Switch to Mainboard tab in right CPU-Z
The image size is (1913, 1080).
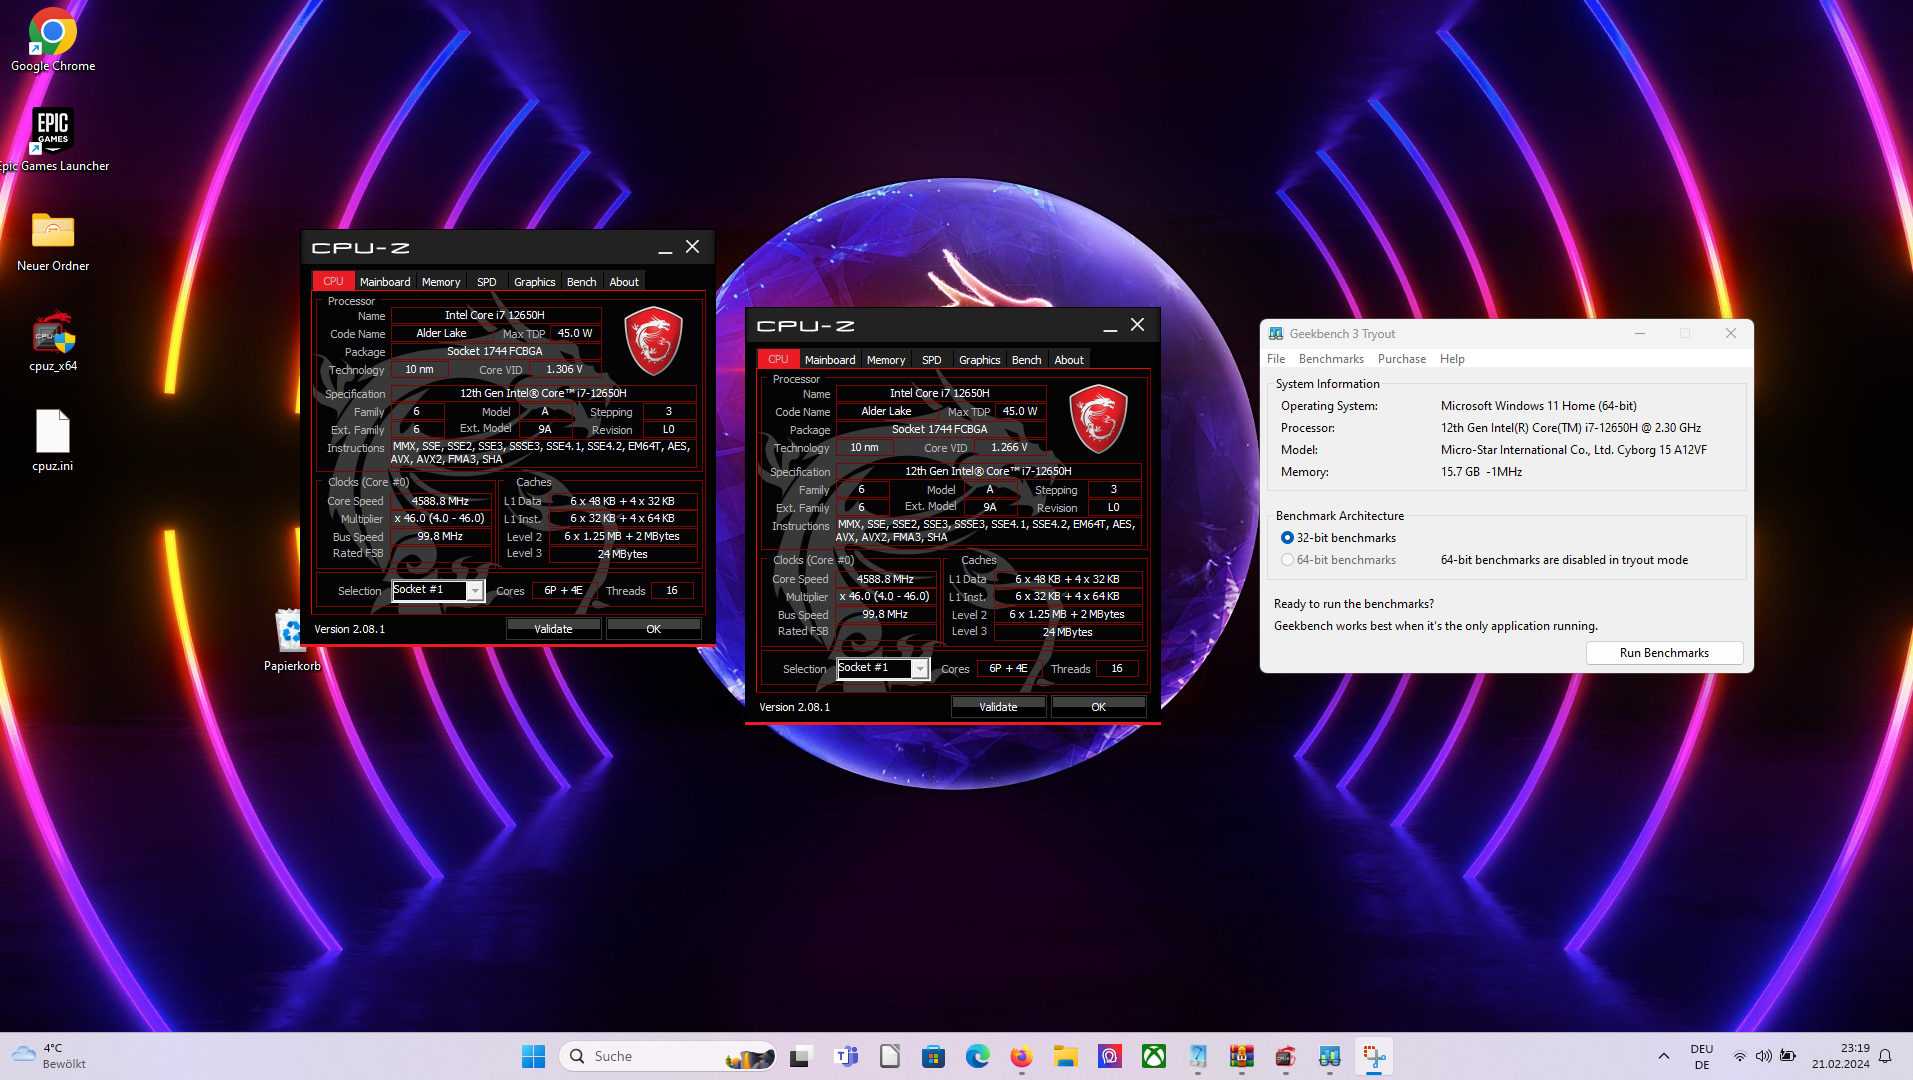click(830, 360)
